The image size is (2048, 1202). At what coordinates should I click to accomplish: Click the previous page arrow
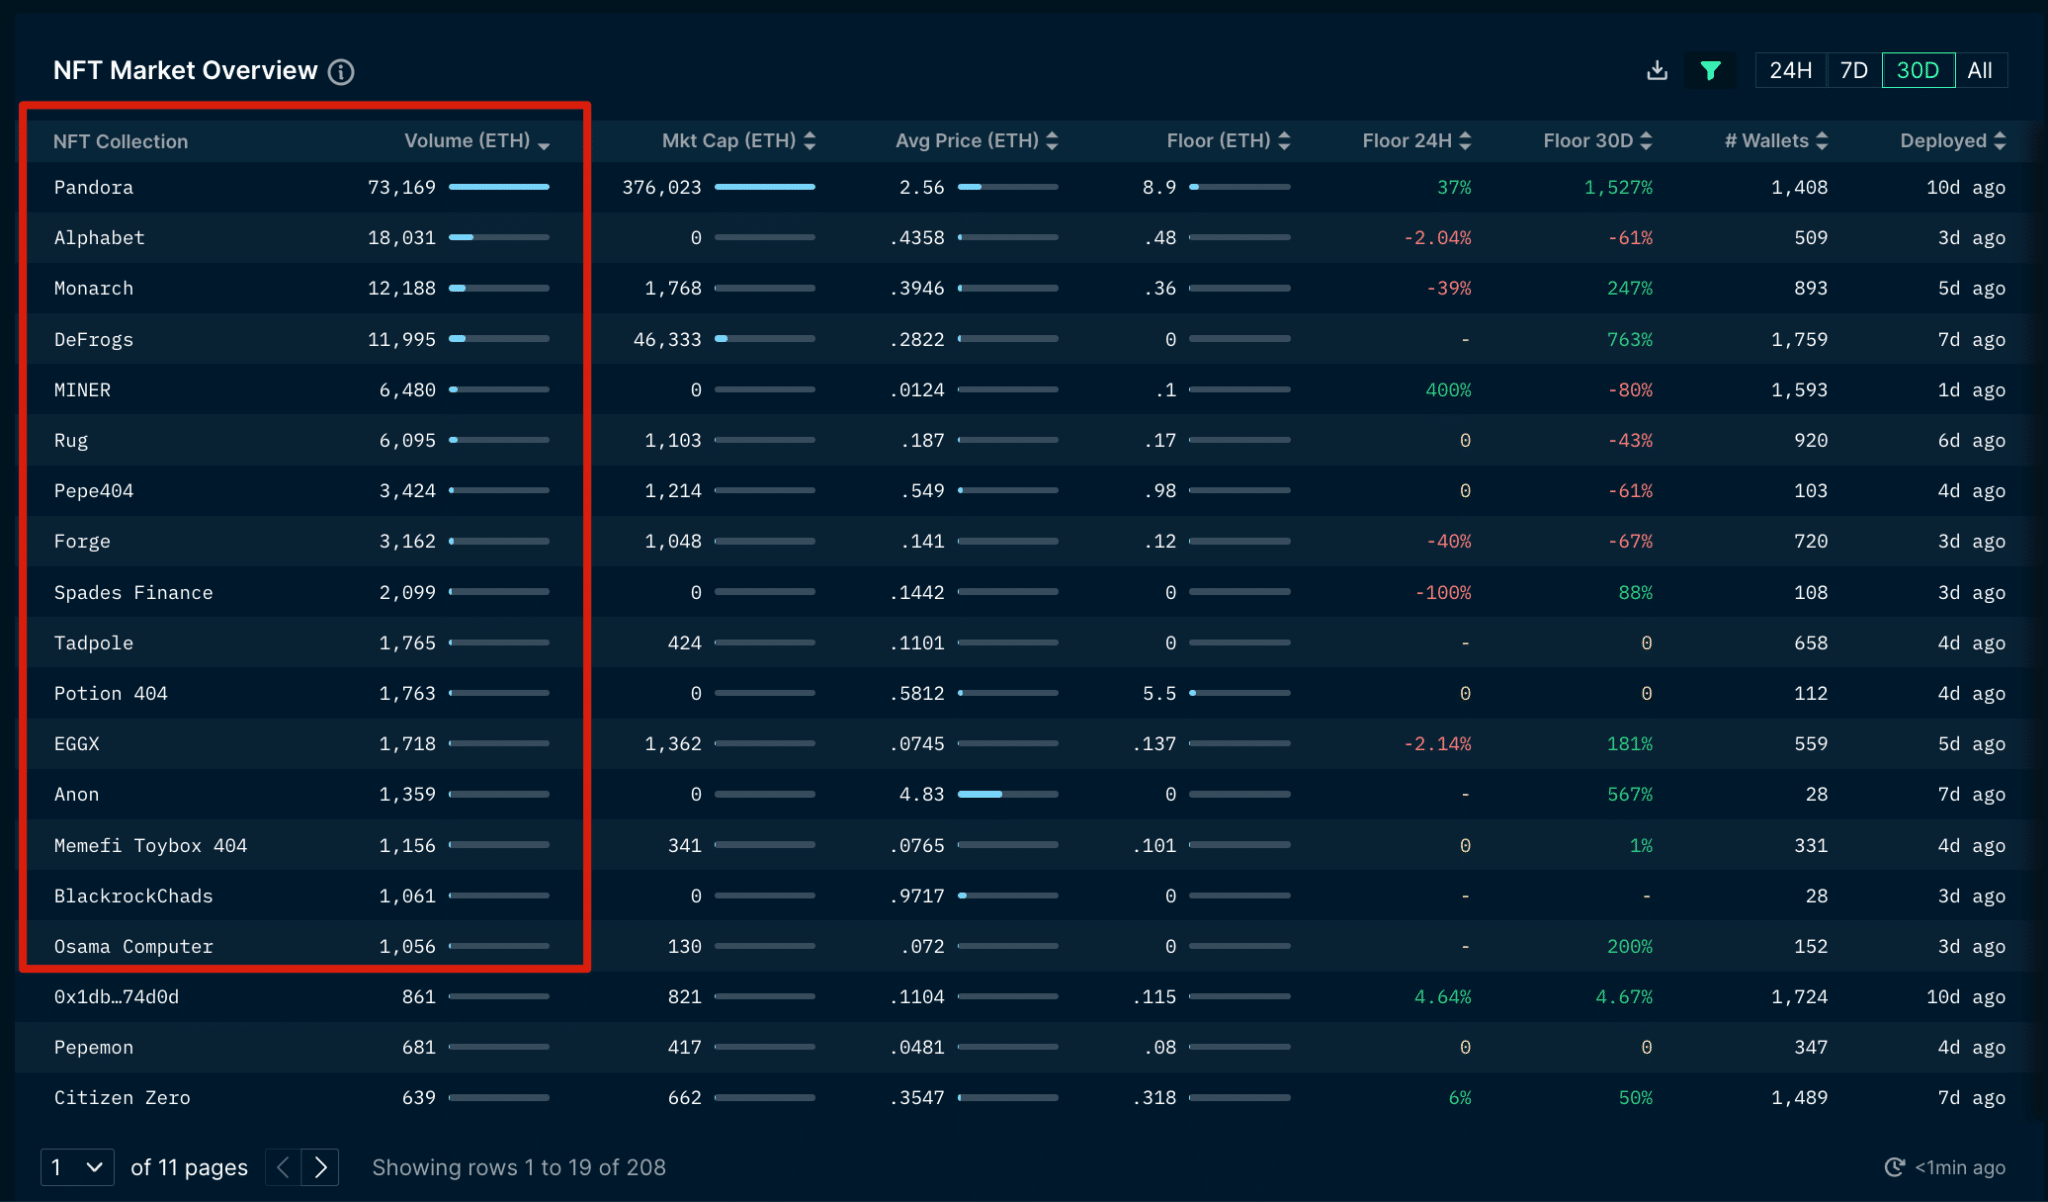click(283, 1167)
